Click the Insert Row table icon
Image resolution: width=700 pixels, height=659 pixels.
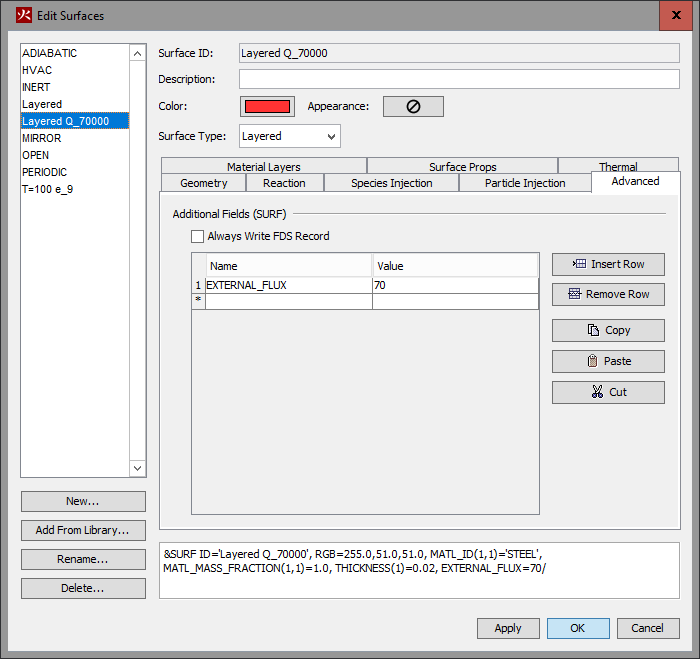pos(579,264)
